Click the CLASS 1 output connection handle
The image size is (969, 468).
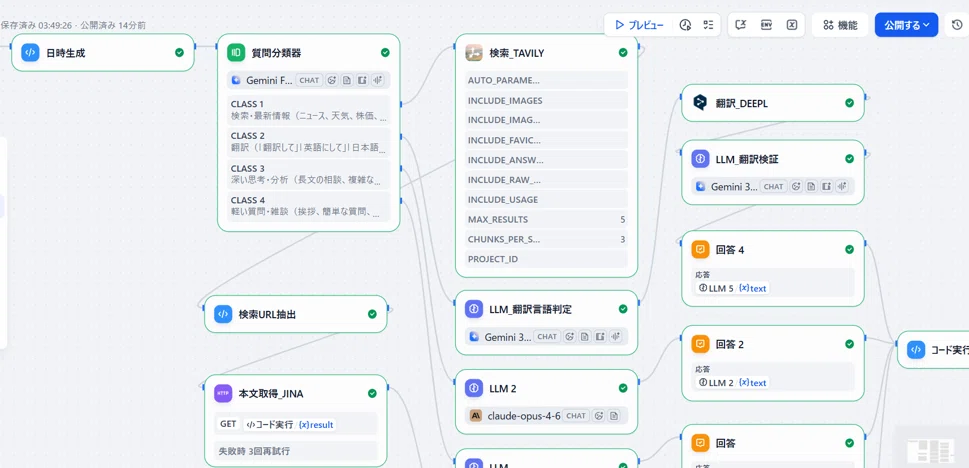click(402, 104)
